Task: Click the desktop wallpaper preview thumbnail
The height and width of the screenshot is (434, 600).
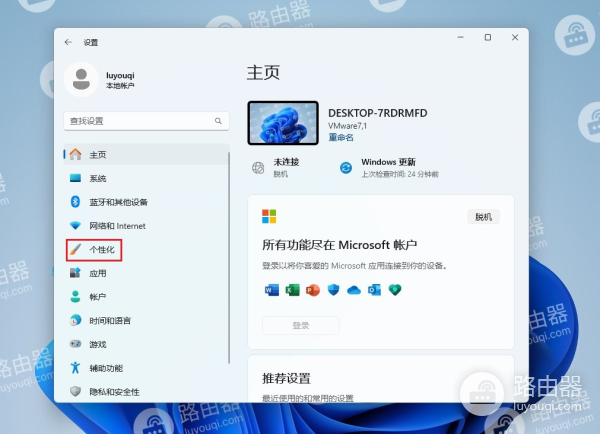Action: (283, 123)
